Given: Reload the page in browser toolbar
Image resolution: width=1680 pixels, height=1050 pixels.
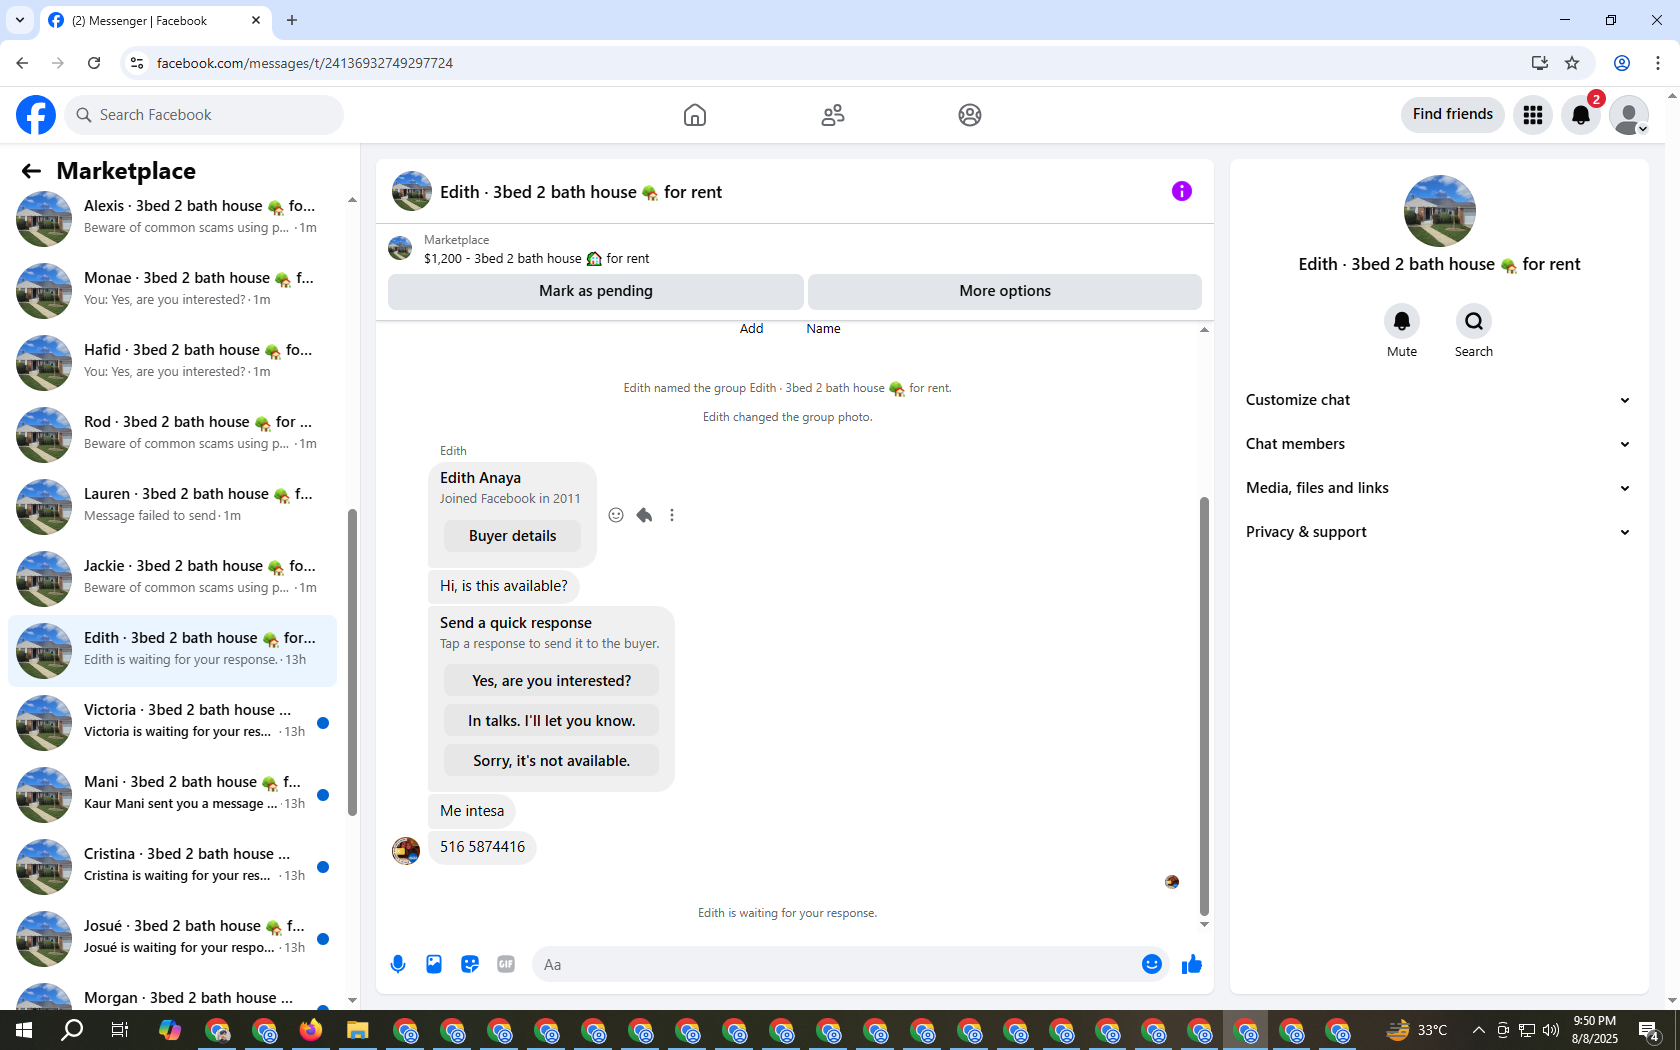Looking at the screenshot, I should tap(94, 63).
